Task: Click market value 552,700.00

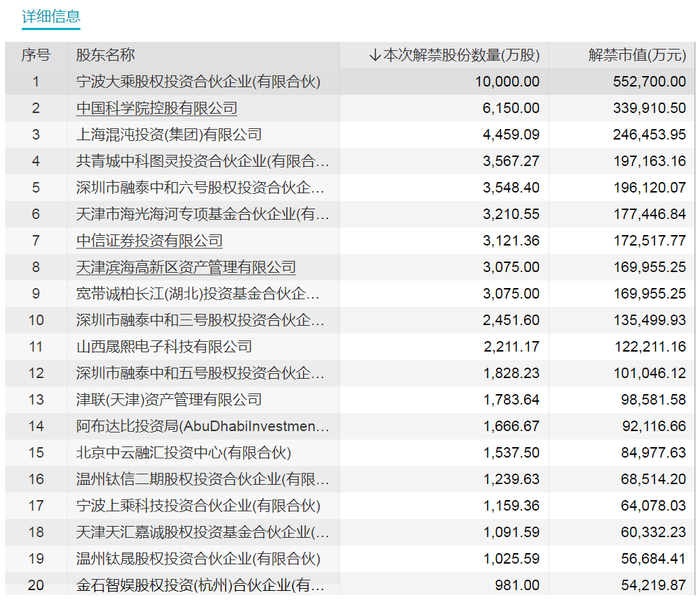Action: point(650,82)
